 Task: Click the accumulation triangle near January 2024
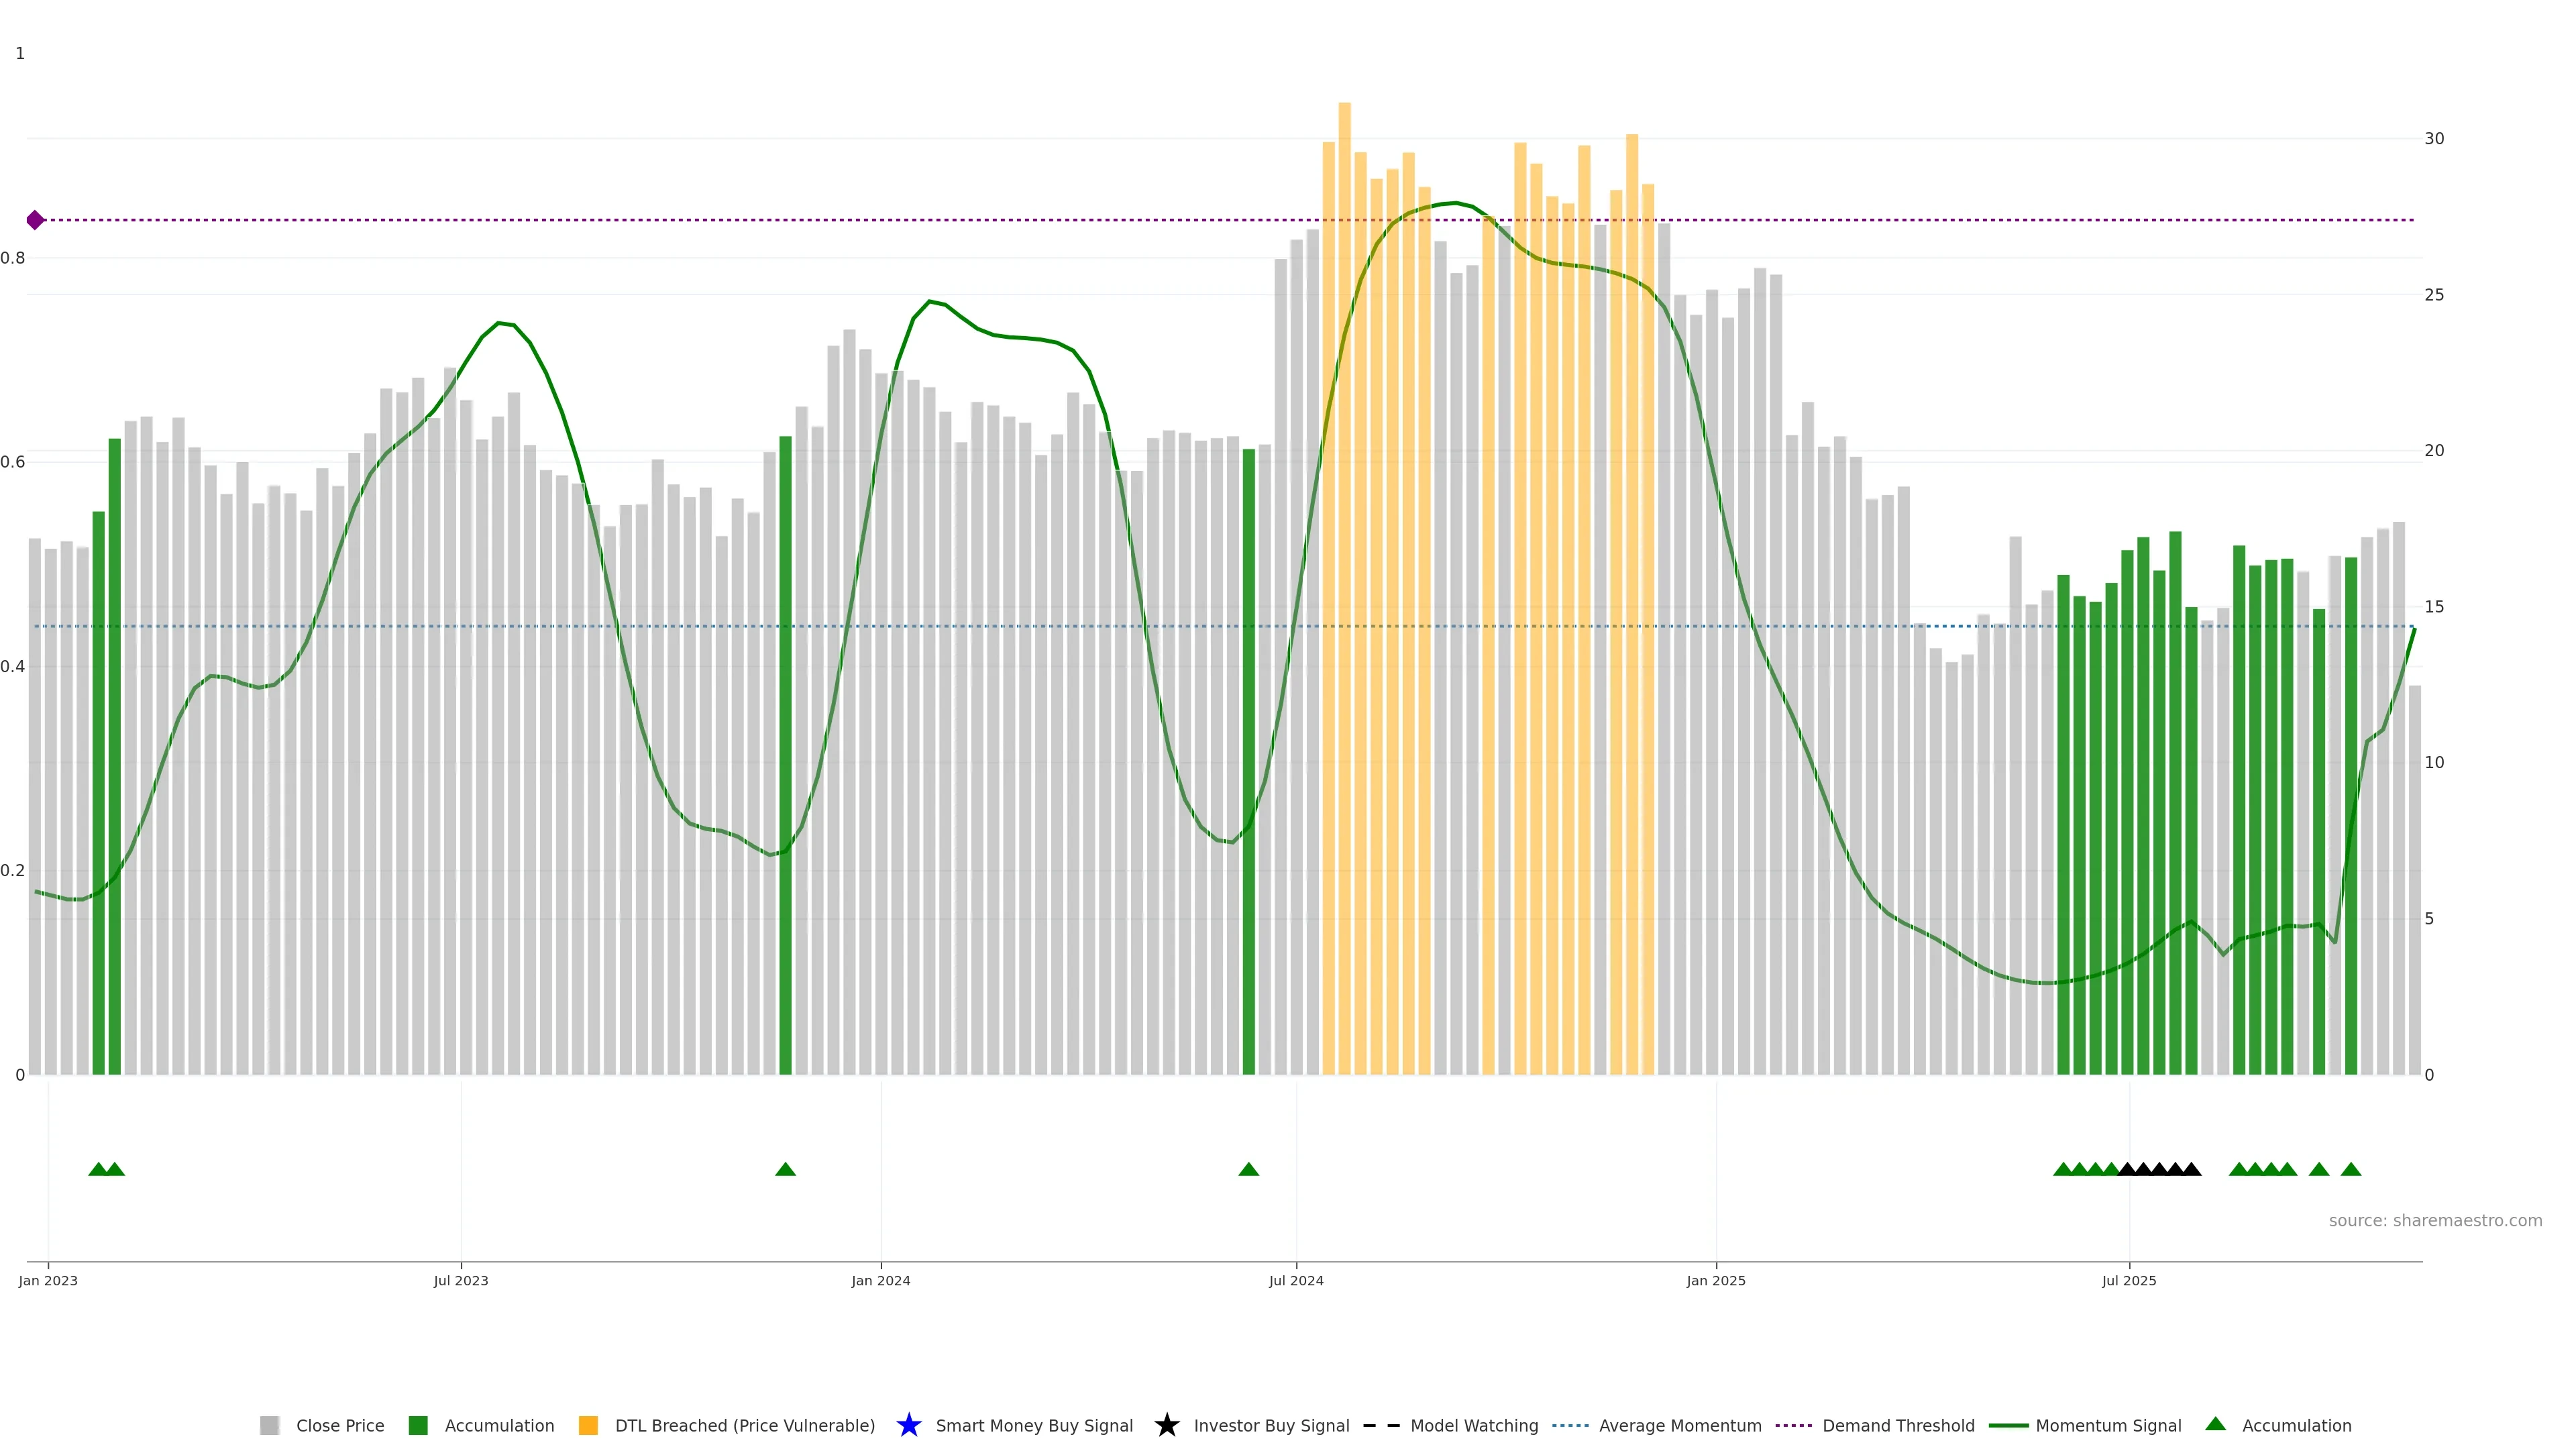(x=785, y=1169)
